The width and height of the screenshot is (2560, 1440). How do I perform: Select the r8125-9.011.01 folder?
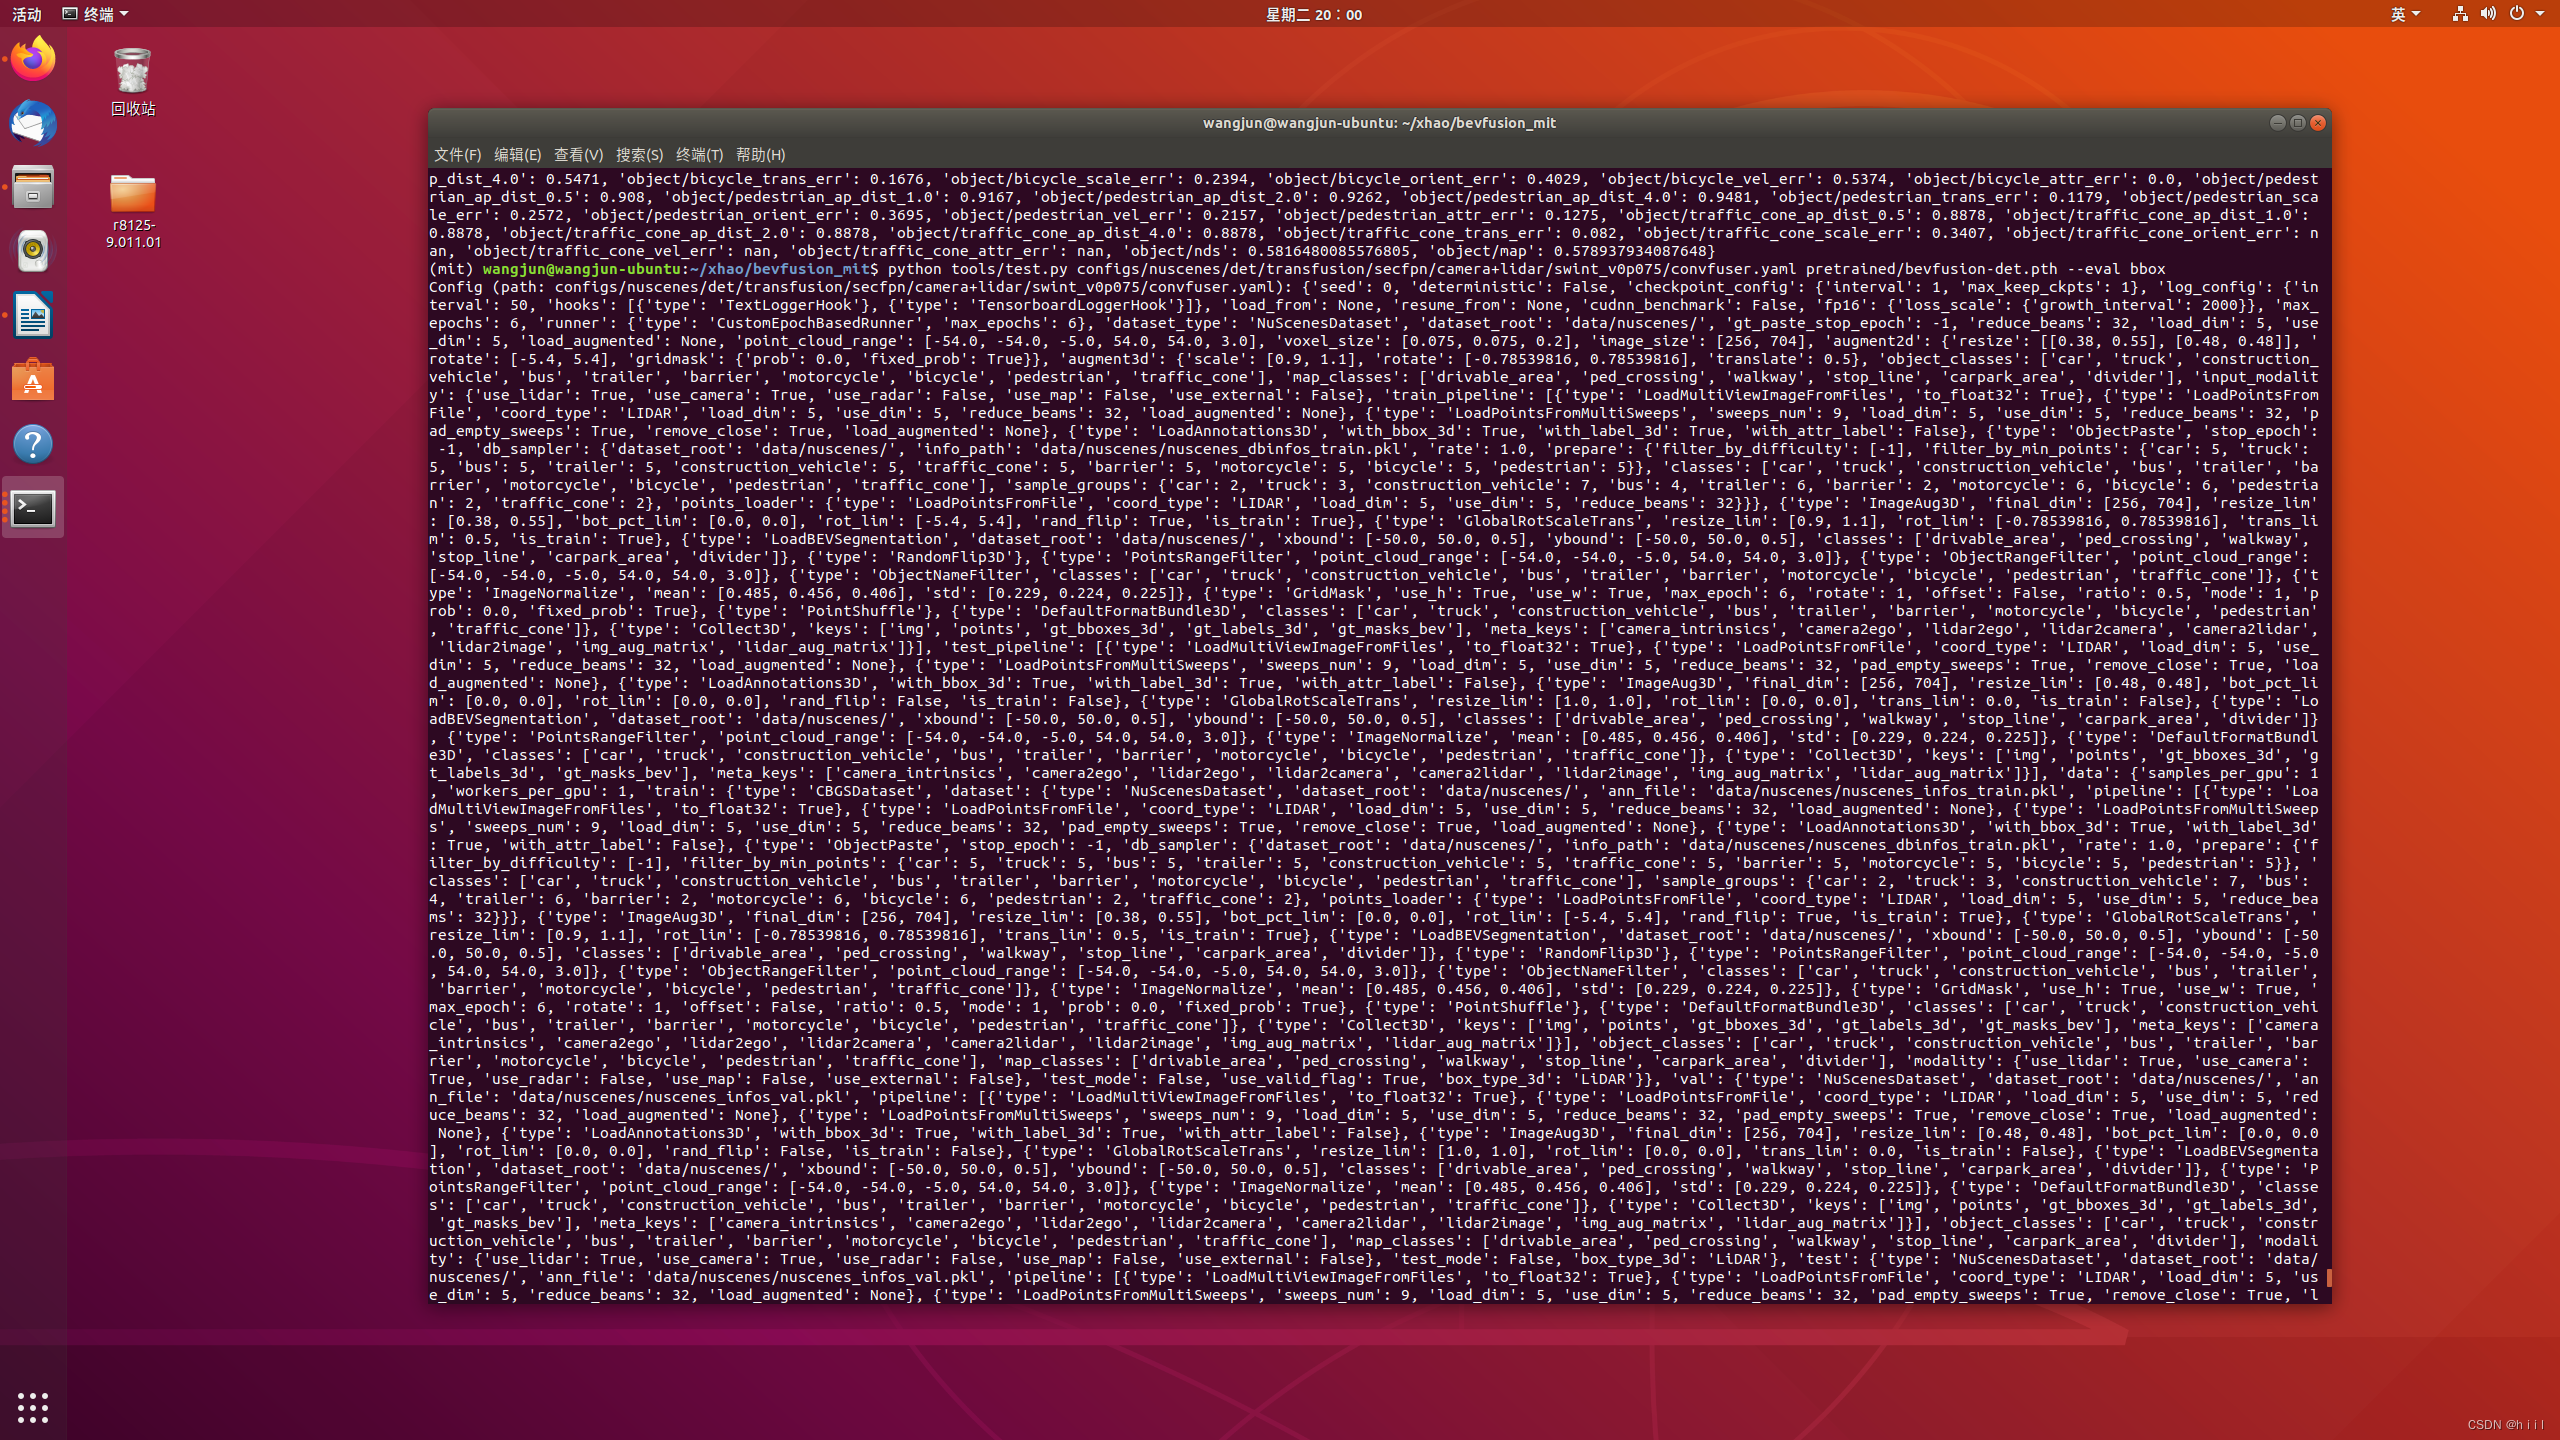click(132, 195)
